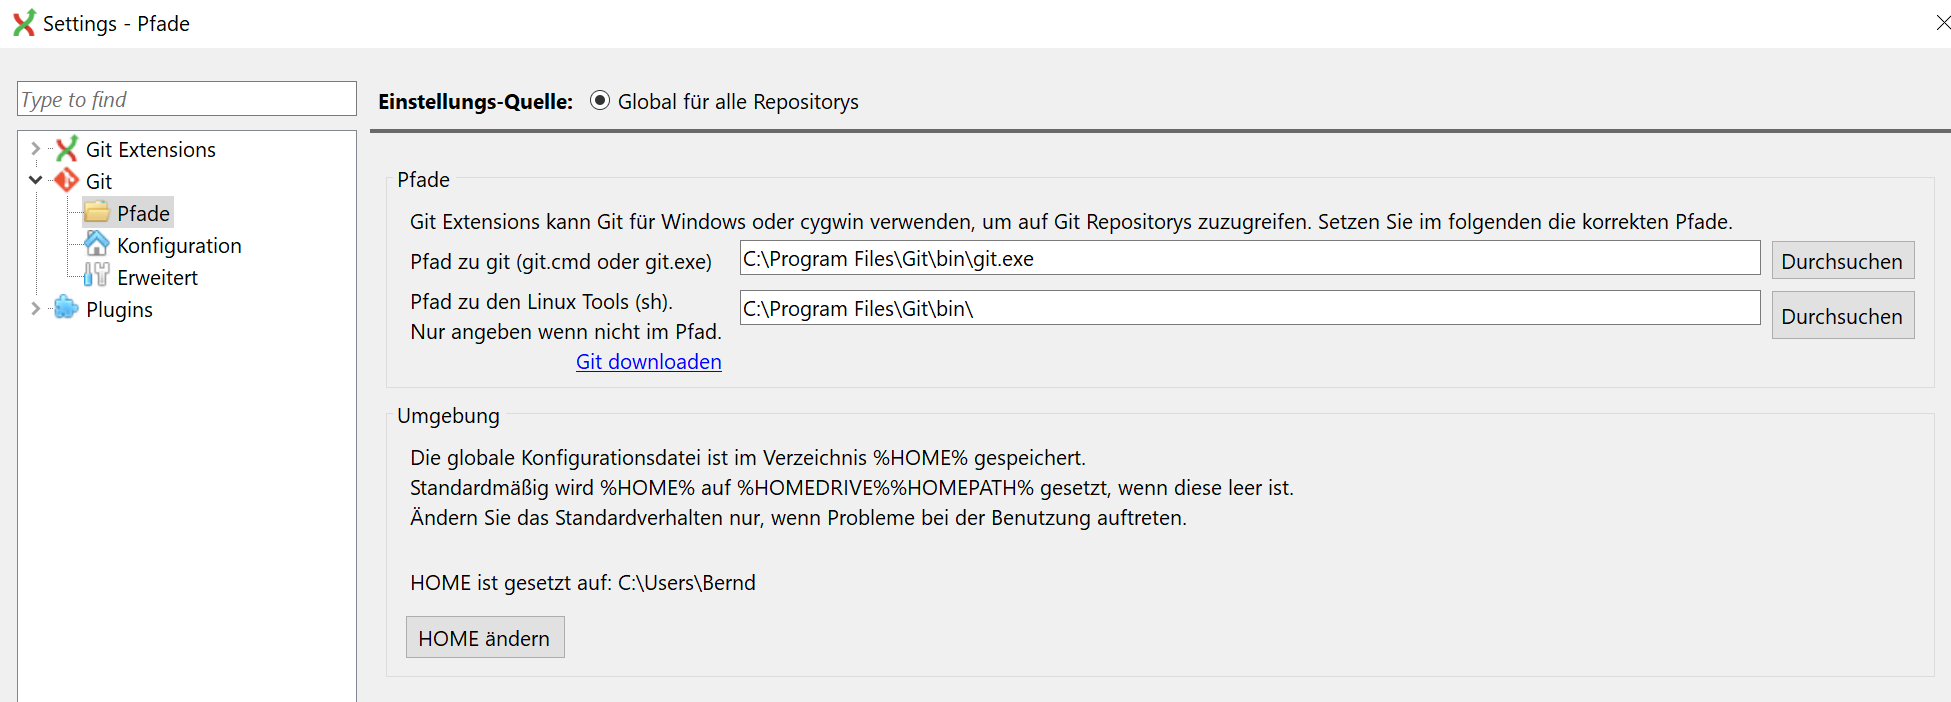Image resolution: width=1951 pixels, height=702 pixels.
Task: Click the Pfade folder icon
Action: (x=95, y=212)
